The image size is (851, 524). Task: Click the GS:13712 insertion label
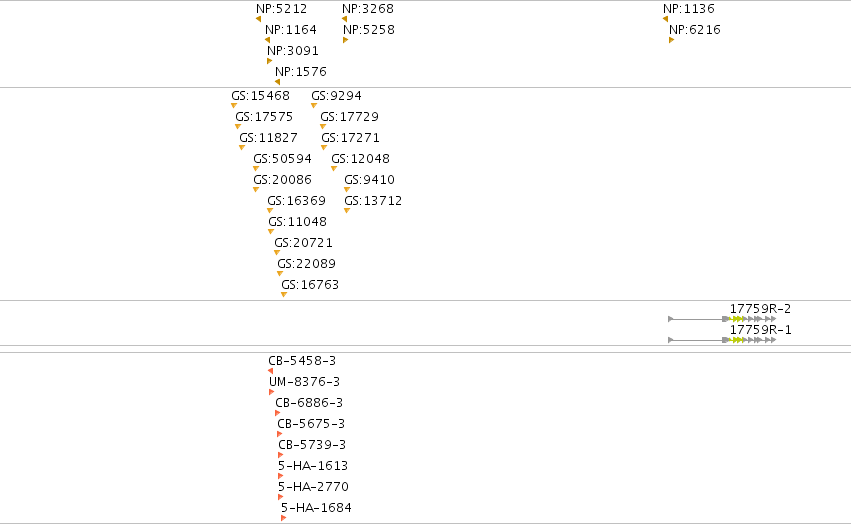pyautogui.click(x=373, y=201)
